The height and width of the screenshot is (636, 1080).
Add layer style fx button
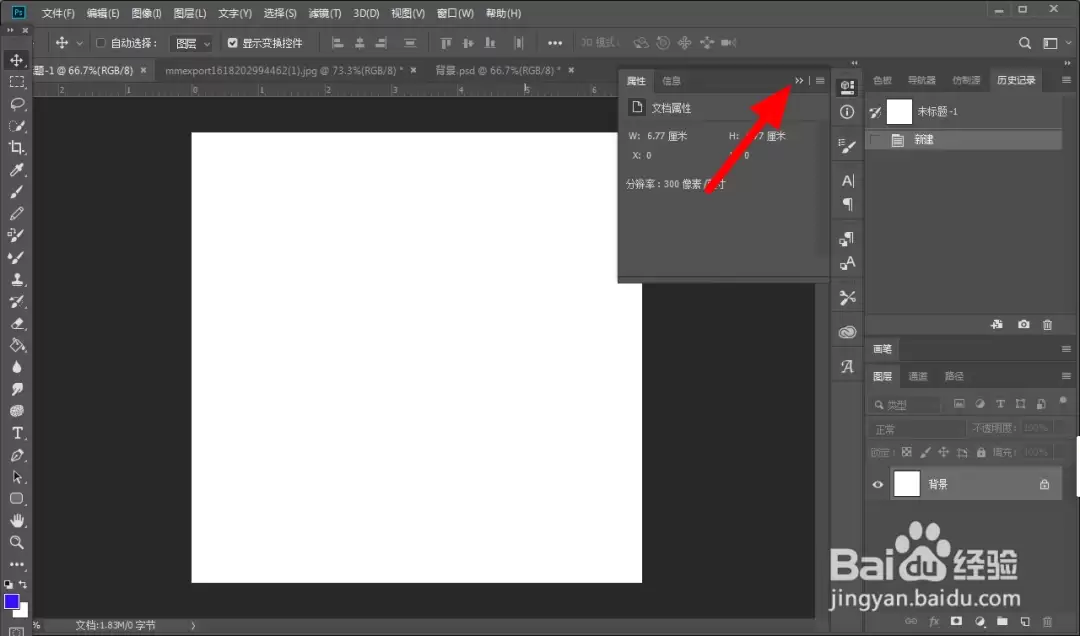click(x=934, y=622)
